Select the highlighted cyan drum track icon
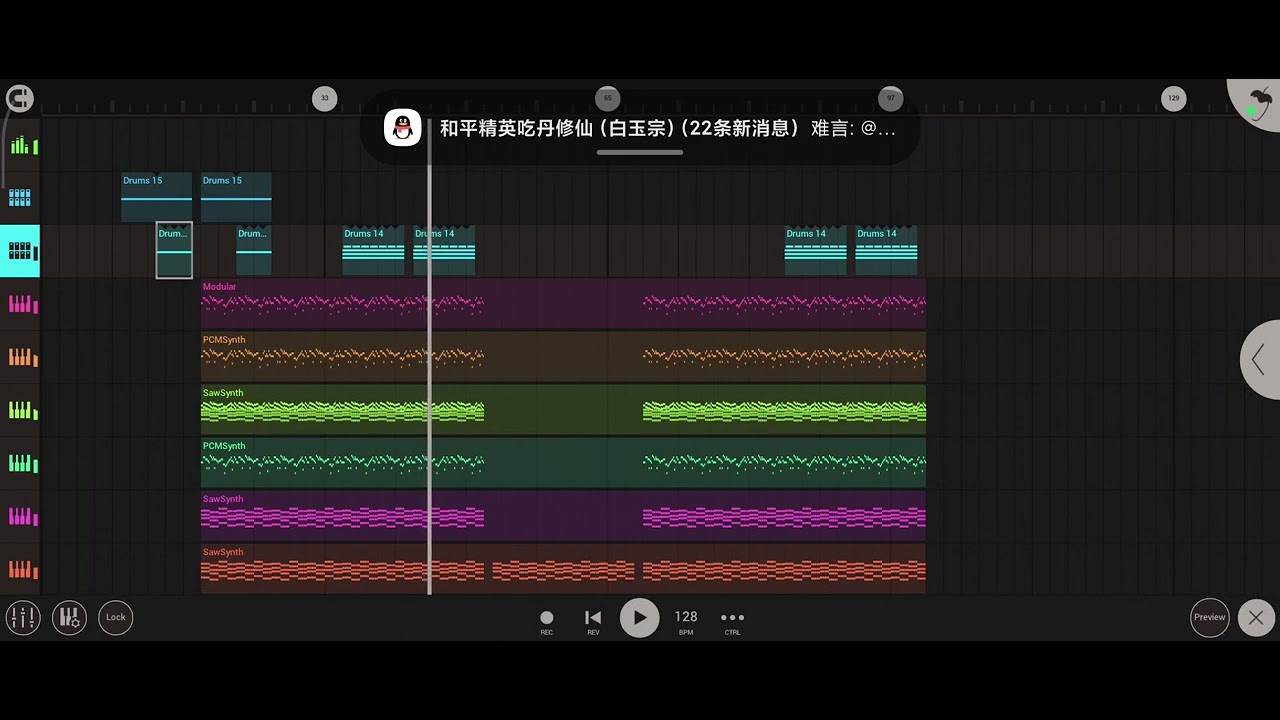The image size is (1280, 720). tap(20, 250)
